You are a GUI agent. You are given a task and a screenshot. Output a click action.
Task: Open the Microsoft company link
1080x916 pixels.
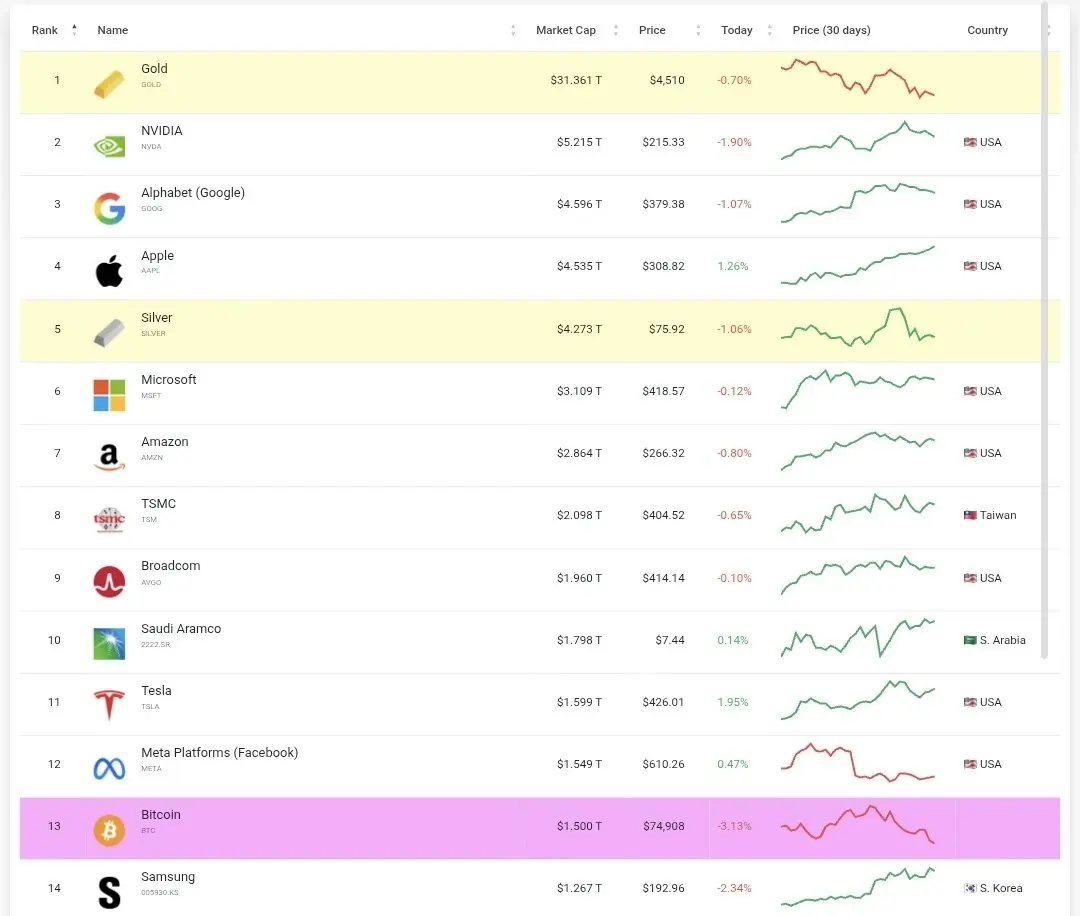pyautogui.click(x=169, y=379)
